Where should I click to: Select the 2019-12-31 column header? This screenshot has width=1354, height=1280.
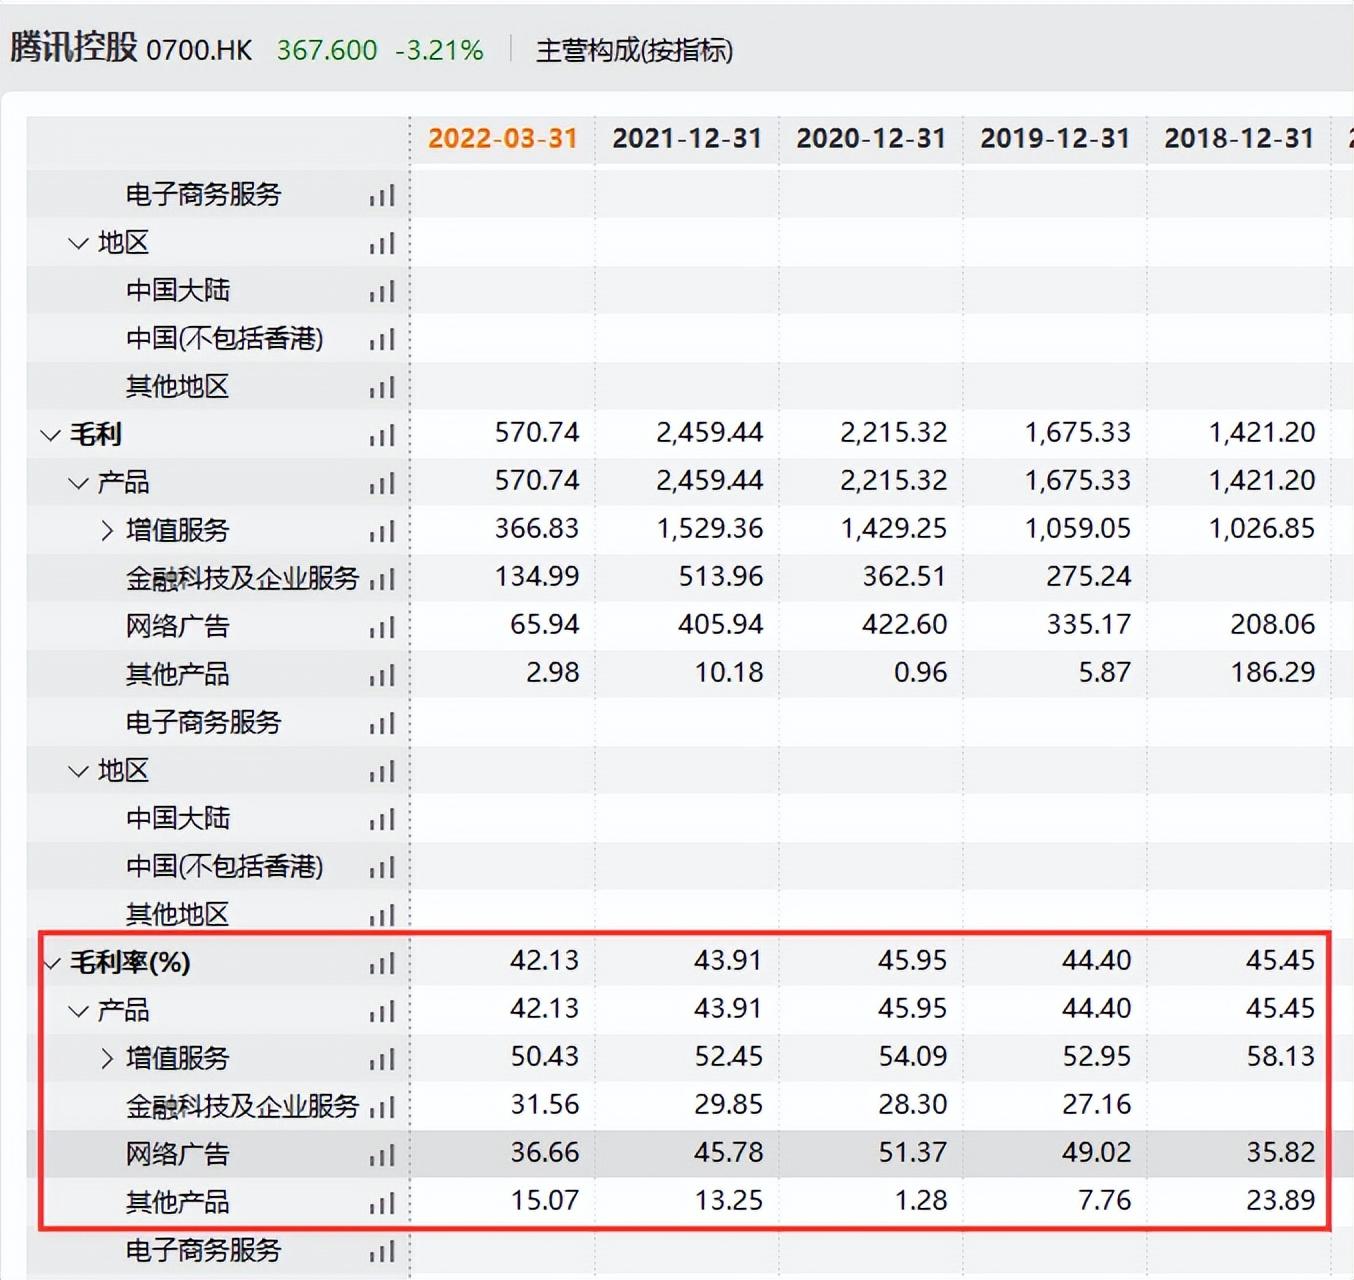pyautogui.click(x=1055, y=138)
